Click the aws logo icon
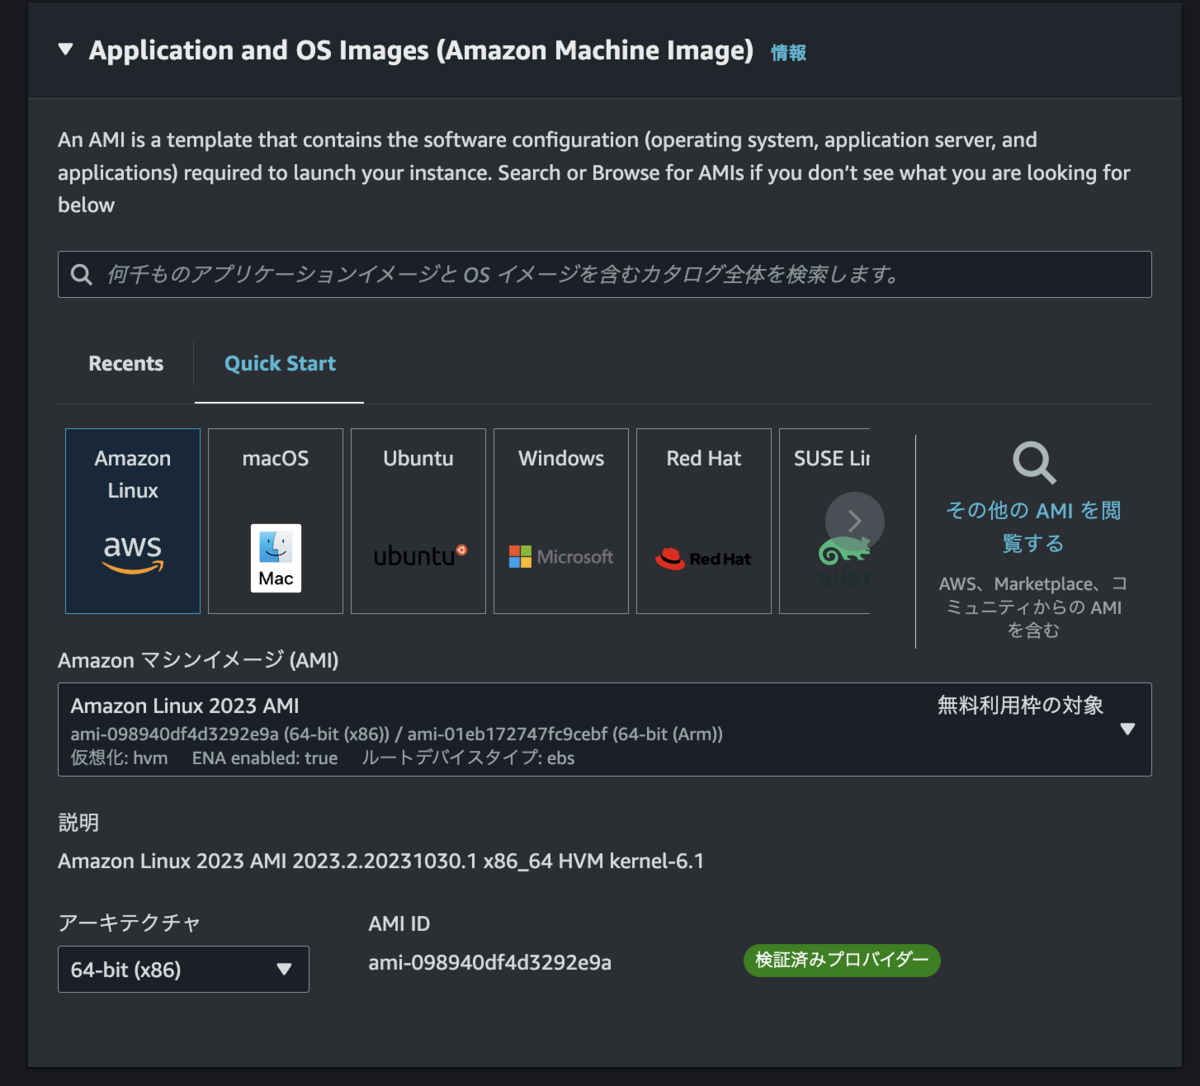1200x1086 pixels. [133, 554]
